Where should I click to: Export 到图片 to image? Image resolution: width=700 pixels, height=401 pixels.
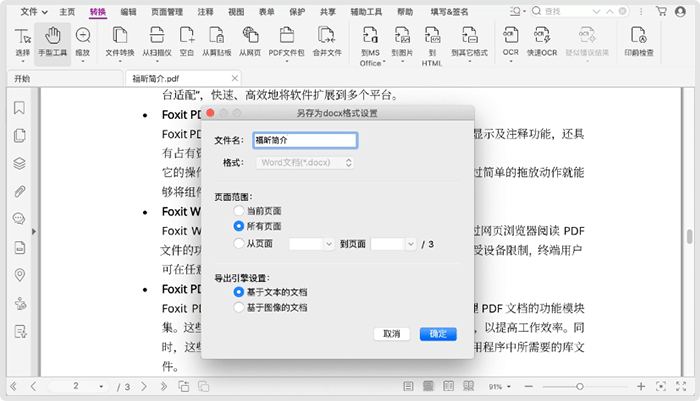tap(402, 43)
